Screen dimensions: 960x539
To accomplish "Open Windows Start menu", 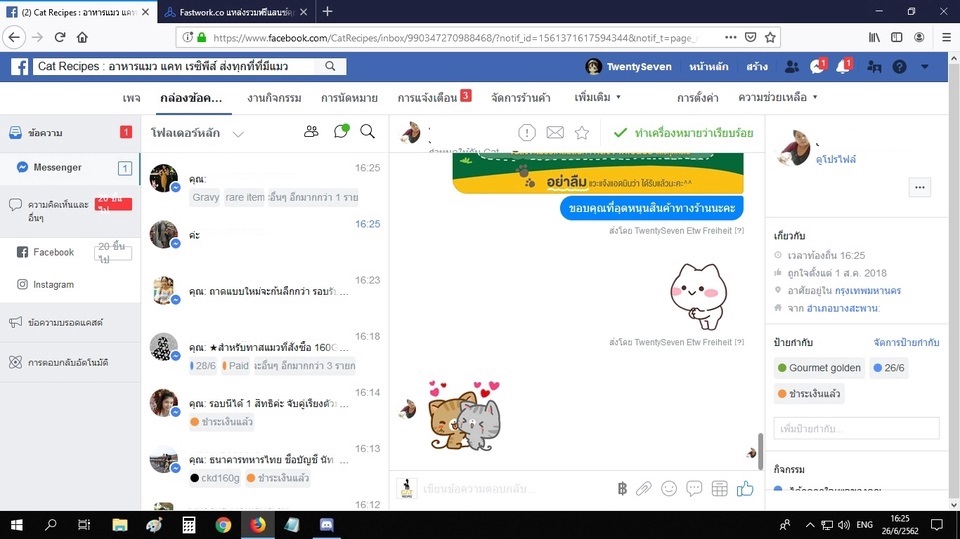I will tap(17, 525).
